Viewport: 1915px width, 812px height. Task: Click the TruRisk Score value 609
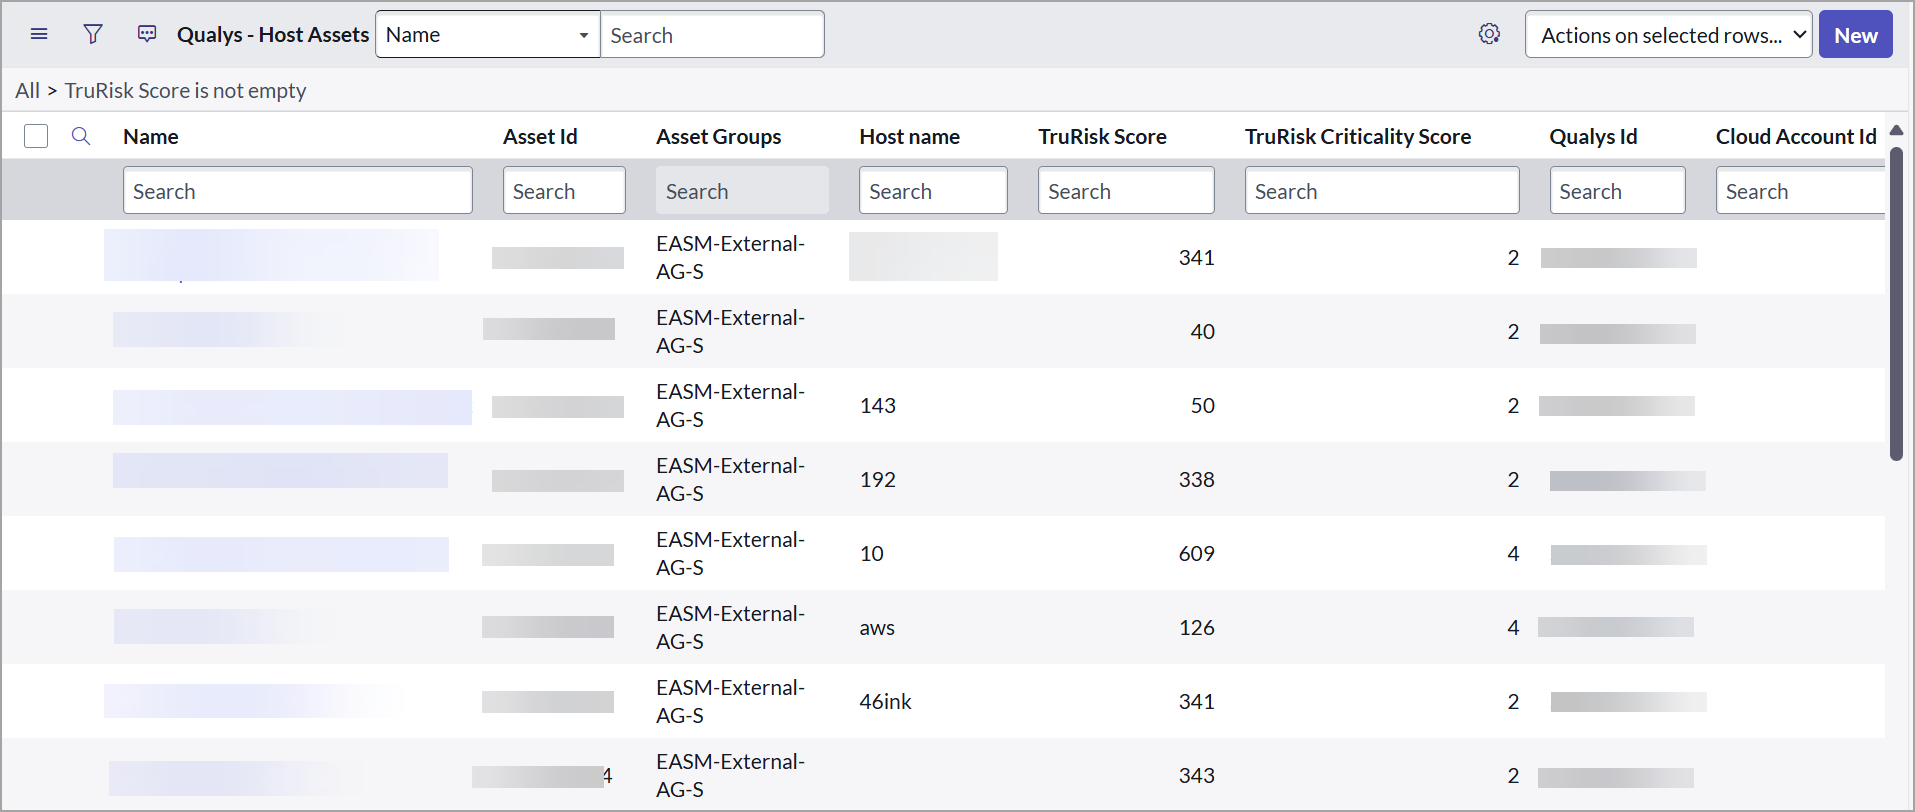coord(1196,554)
